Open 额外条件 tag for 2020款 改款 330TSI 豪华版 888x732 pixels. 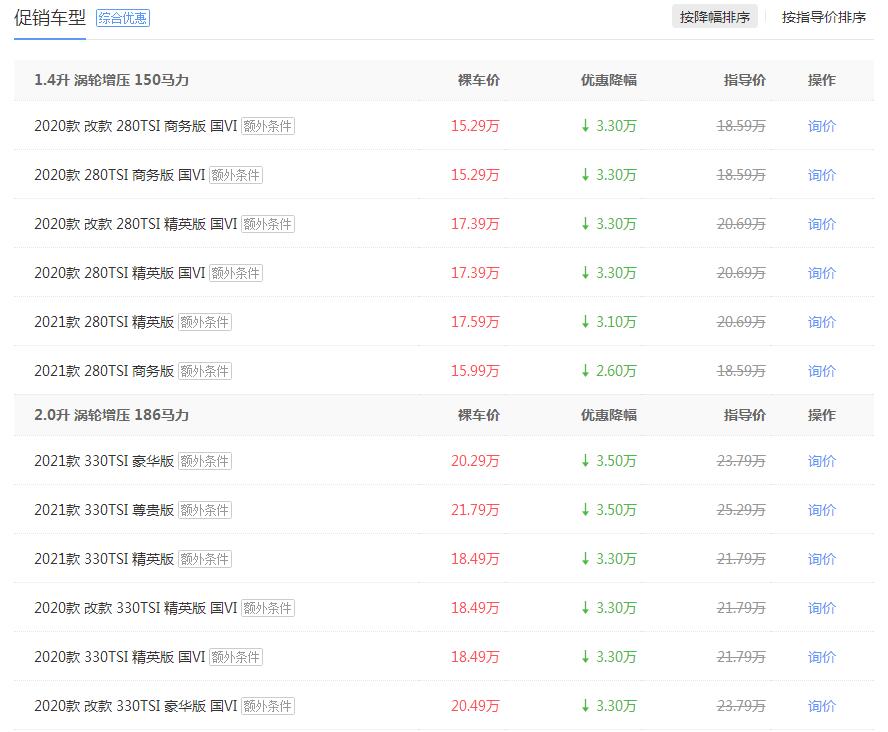click(268, 706)
